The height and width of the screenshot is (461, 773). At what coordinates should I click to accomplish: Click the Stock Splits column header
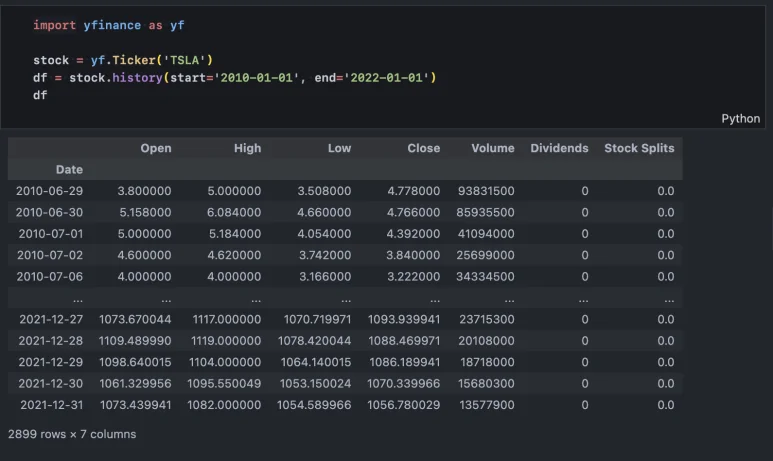639,148
